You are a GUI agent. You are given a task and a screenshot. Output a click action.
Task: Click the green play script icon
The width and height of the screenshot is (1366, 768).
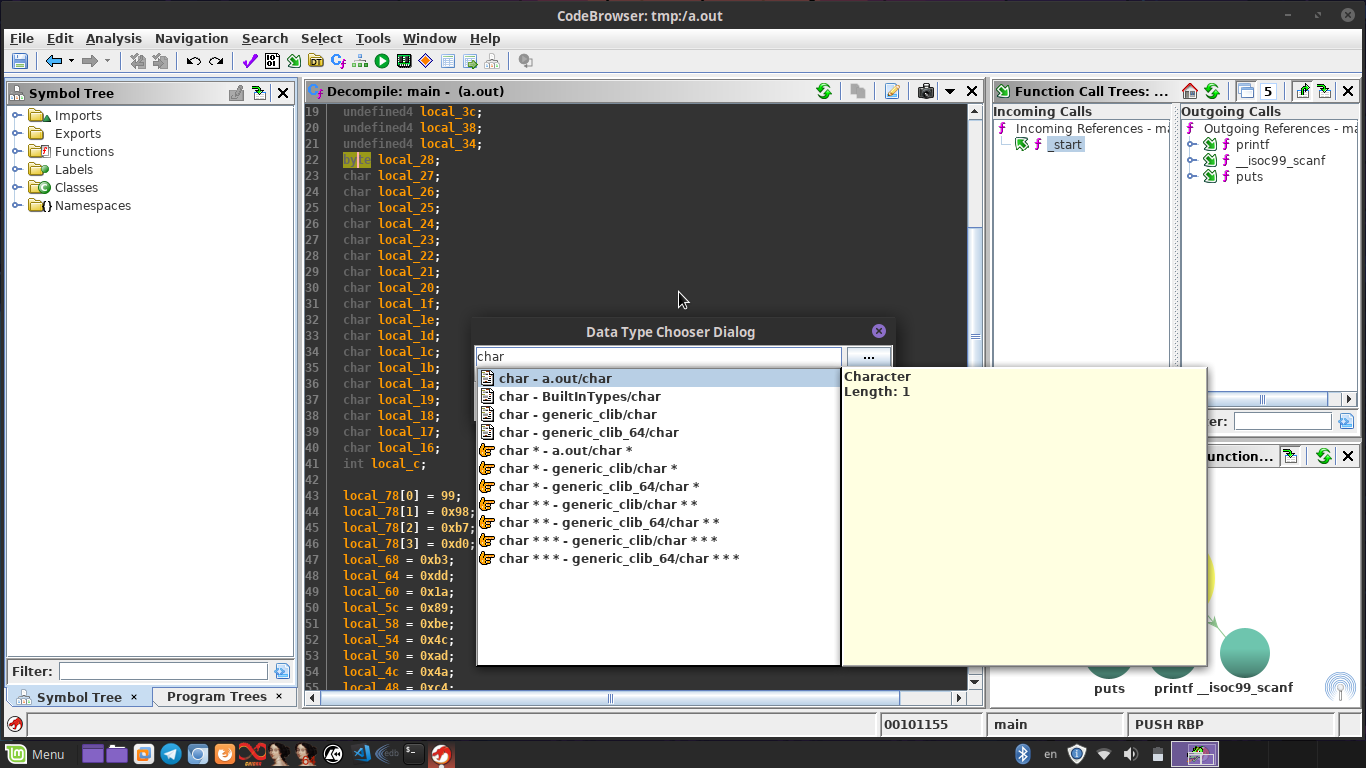pyautogui.click(x=382, y=61)
